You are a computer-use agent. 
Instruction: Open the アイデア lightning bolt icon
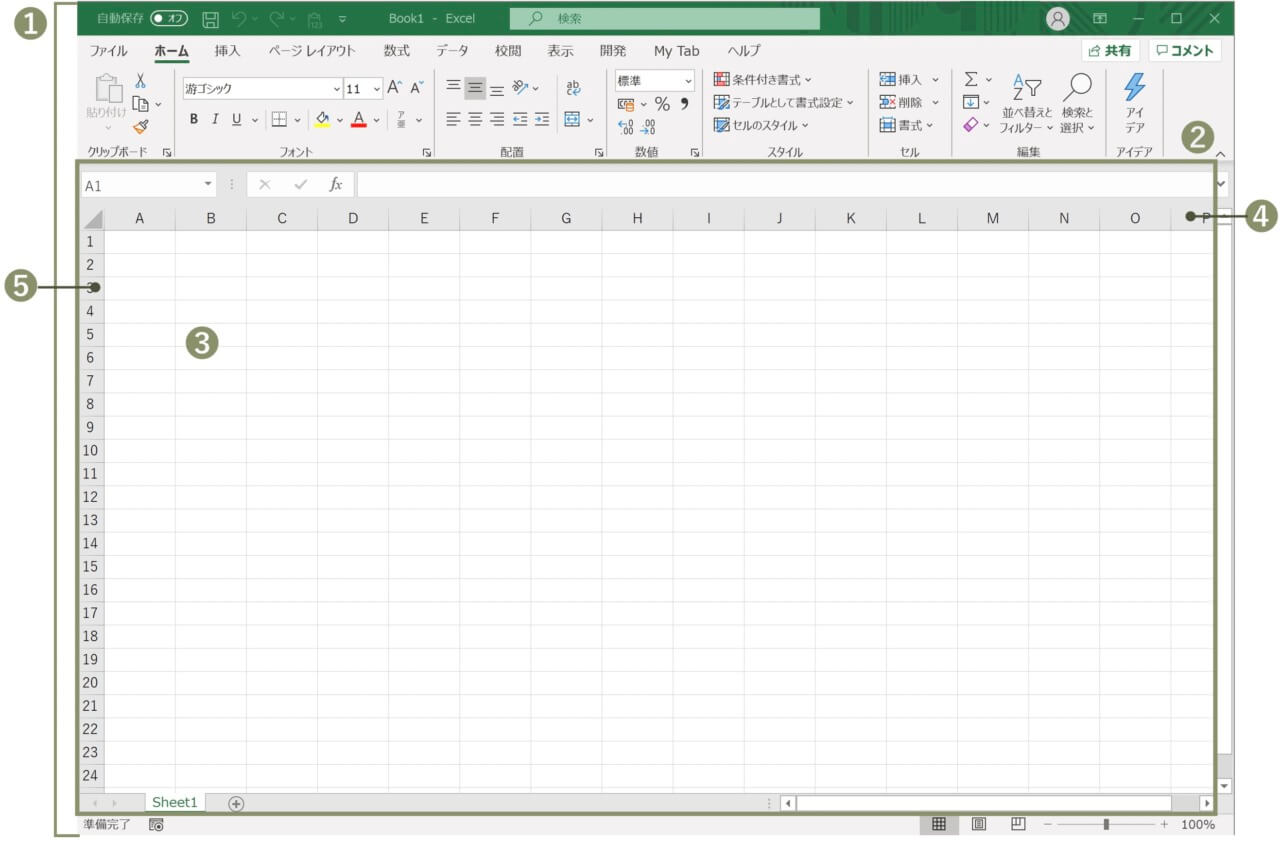(x=1134, y=87)
